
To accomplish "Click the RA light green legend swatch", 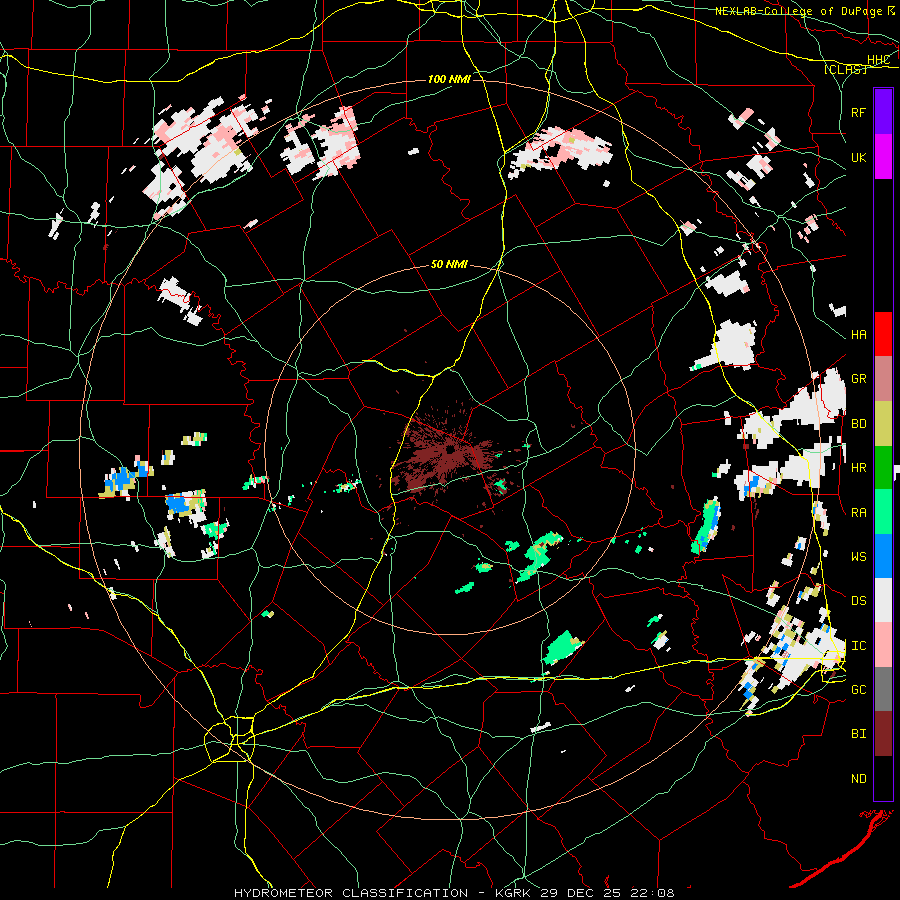I will 883,512.
